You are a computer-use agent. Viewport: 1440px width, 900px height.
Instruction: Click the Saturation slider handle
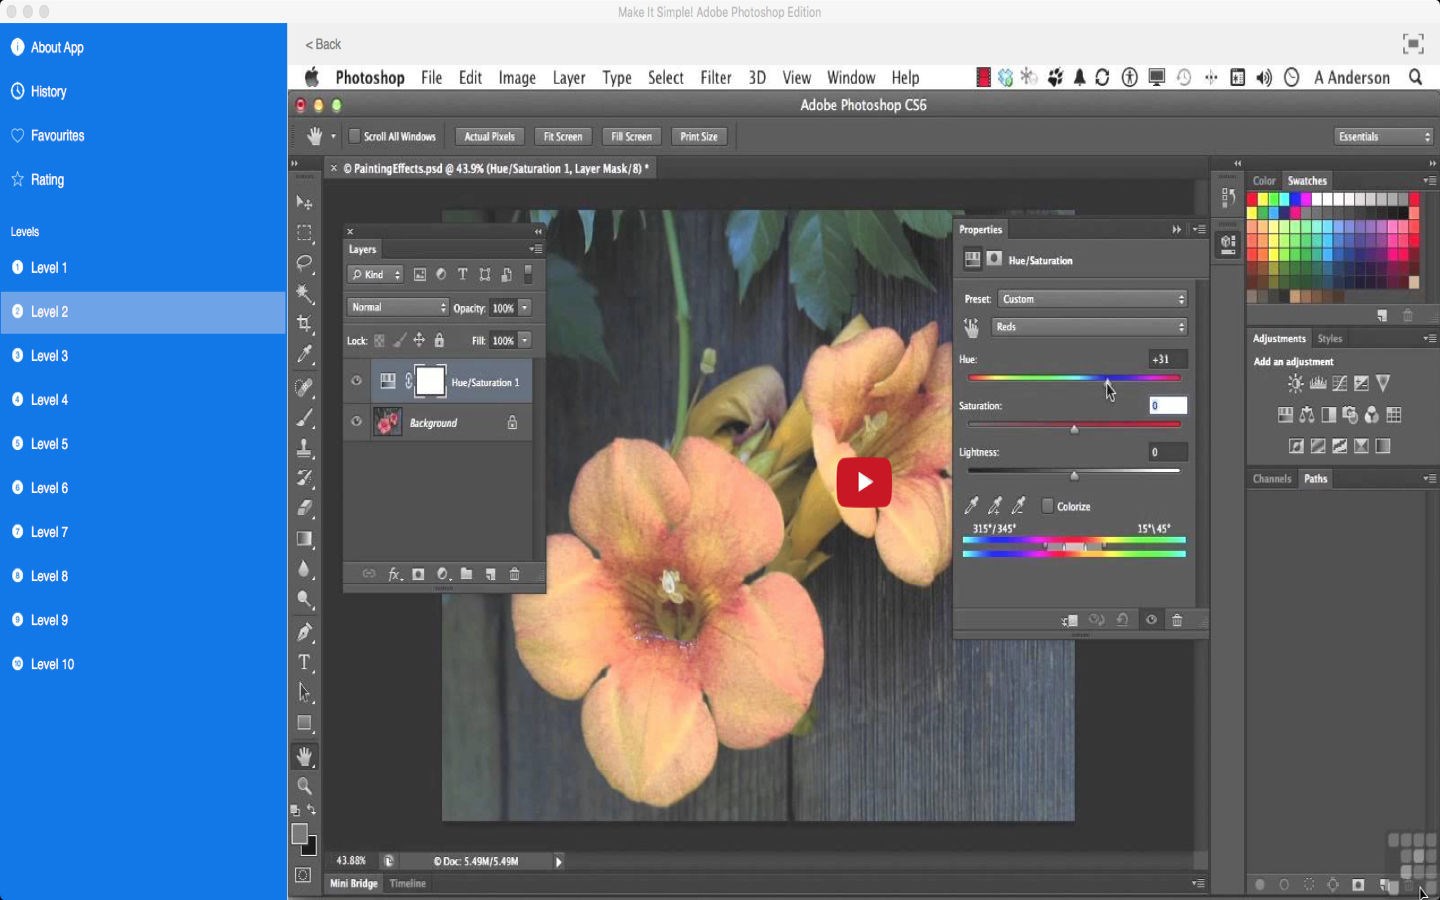1075,429
